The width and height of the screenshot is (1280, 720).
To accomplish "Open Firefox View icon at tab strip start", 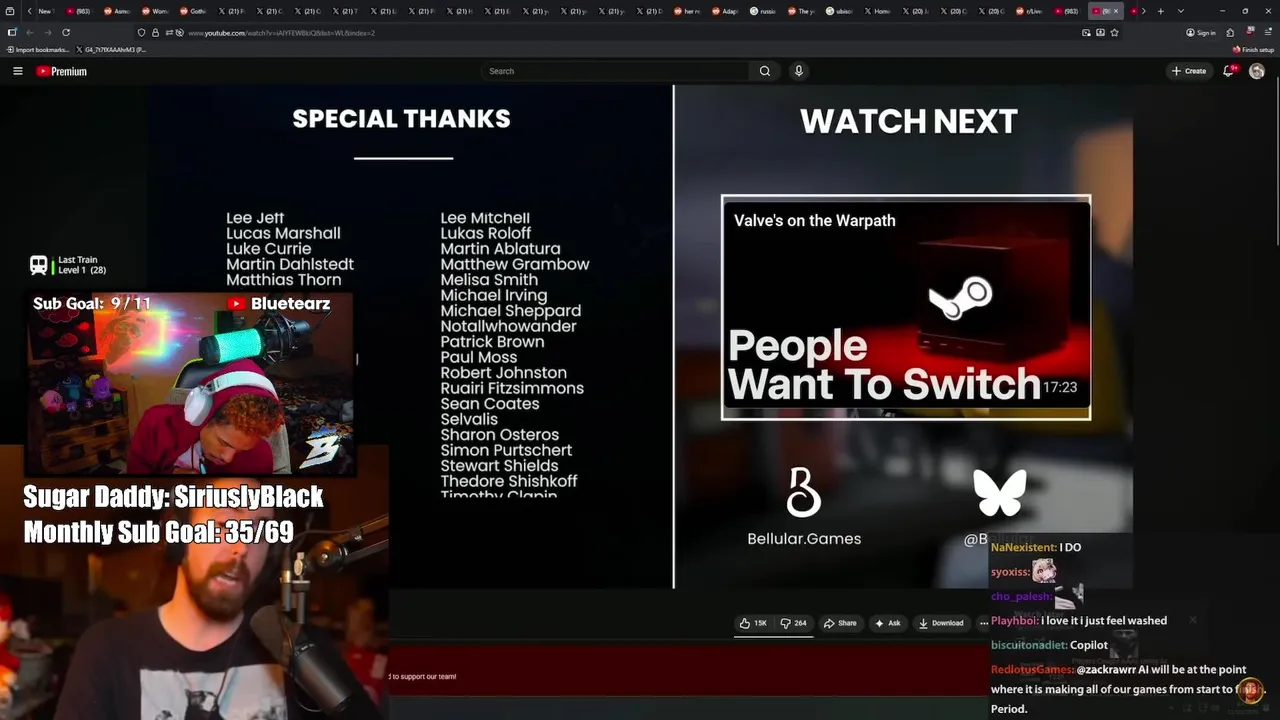I will pyautogui.click(x=10, y=11).
